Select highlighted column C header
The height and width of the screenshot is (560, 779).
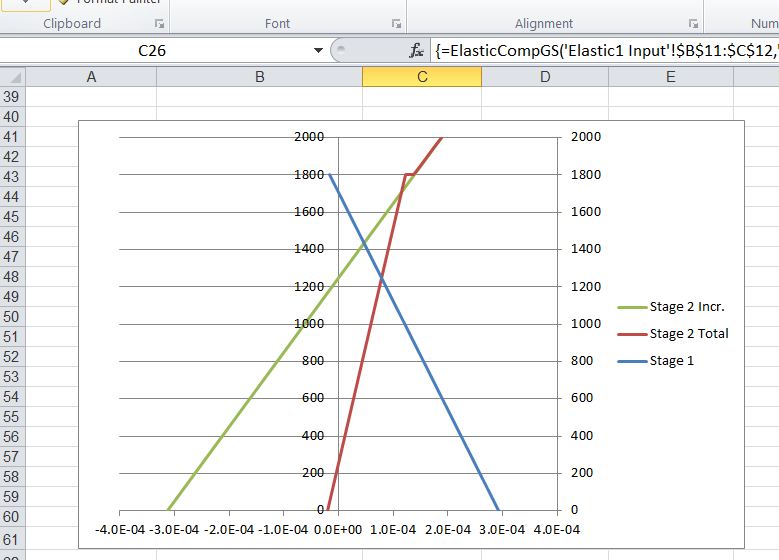pos(422,77)
